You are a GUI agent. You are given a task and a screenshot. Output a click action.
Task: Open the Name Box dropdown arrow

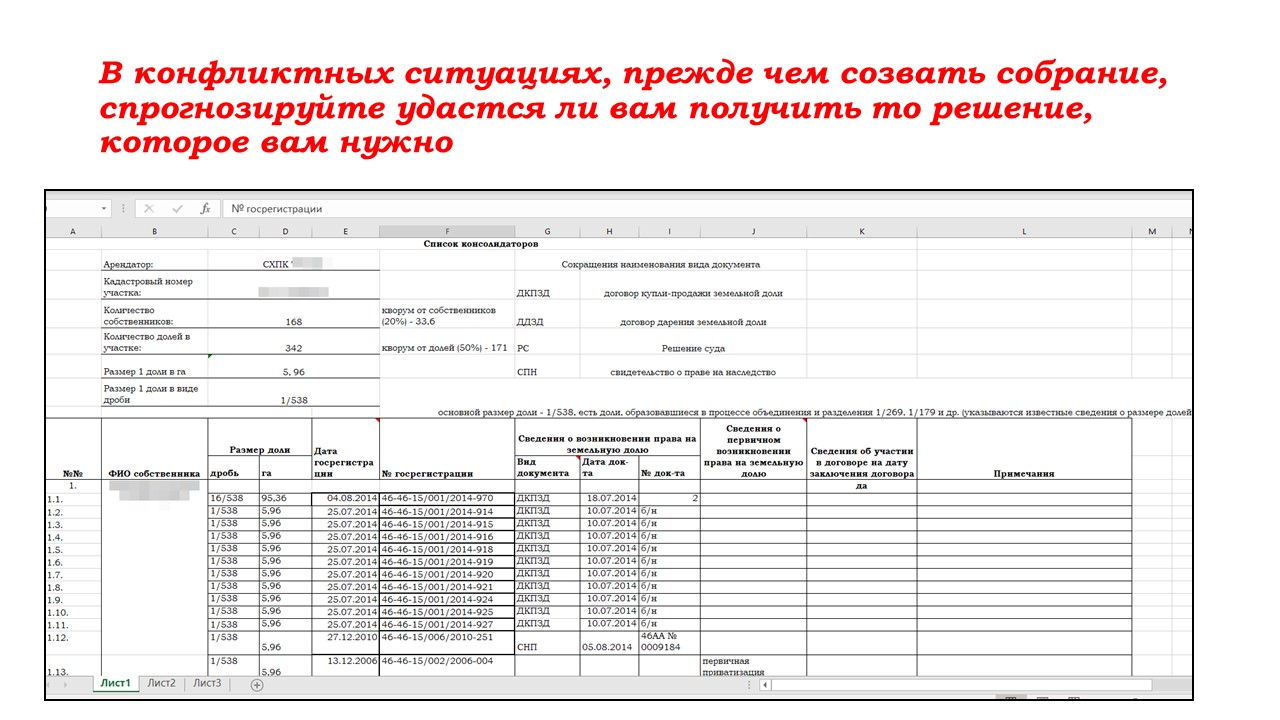tap(104, 208)
